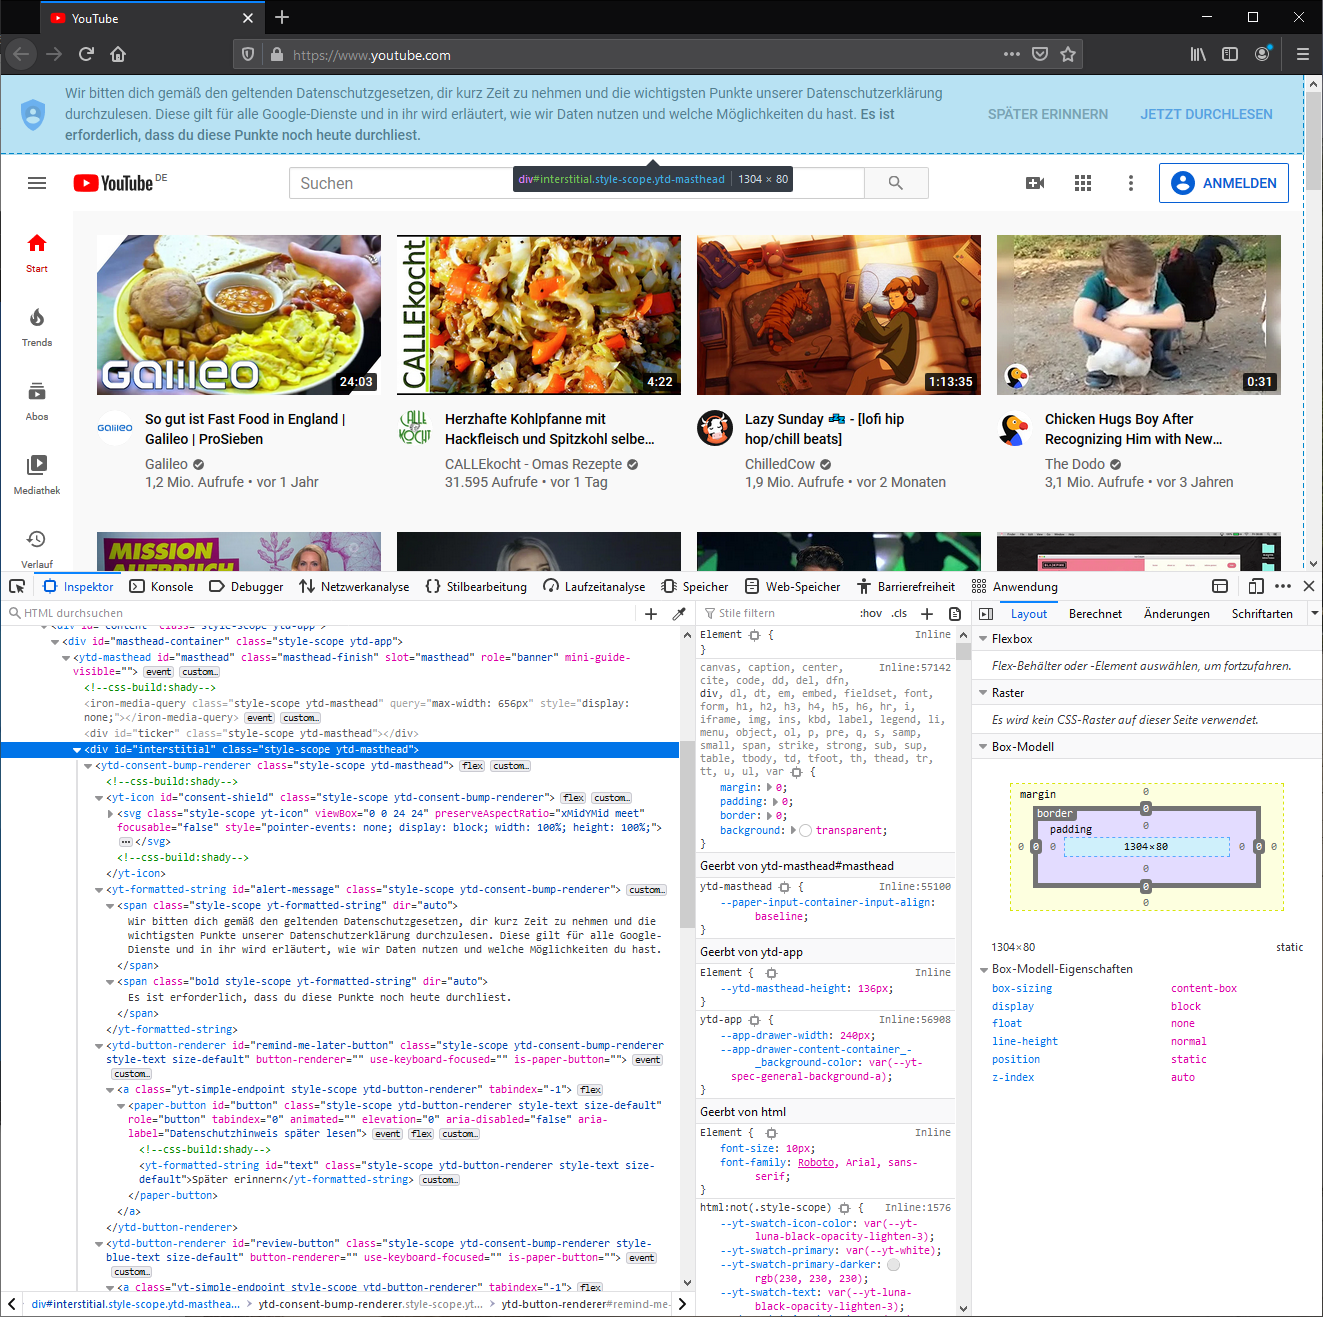Toggle custom badge on alert-message node

pyautogui.click(x=646, y=890)
